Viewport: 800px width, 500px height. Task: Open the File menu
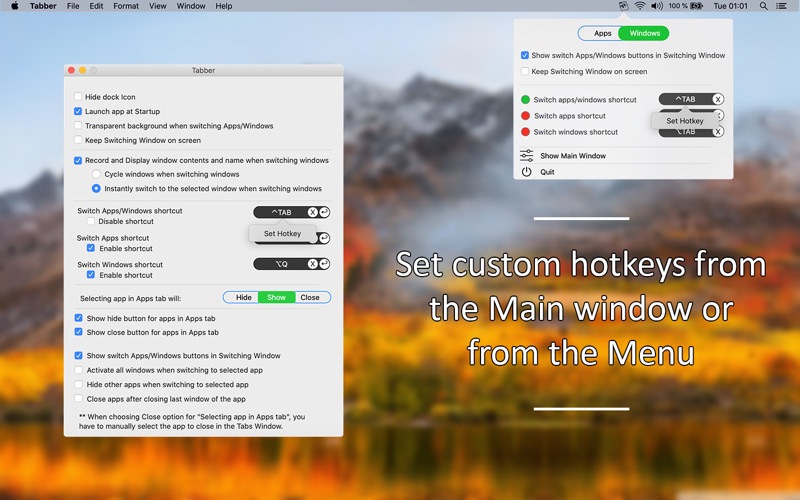click(x=73, y=6)
